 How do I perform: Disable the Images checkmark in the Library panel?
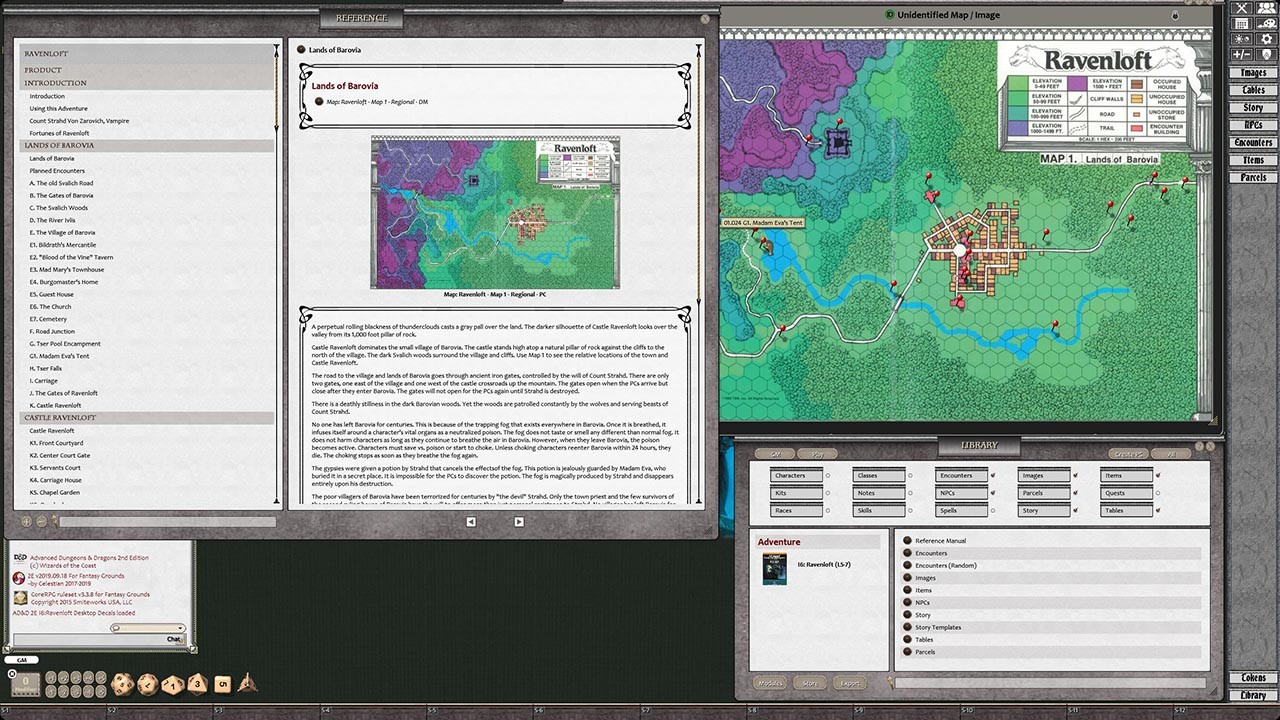[x=1075, y=475]
